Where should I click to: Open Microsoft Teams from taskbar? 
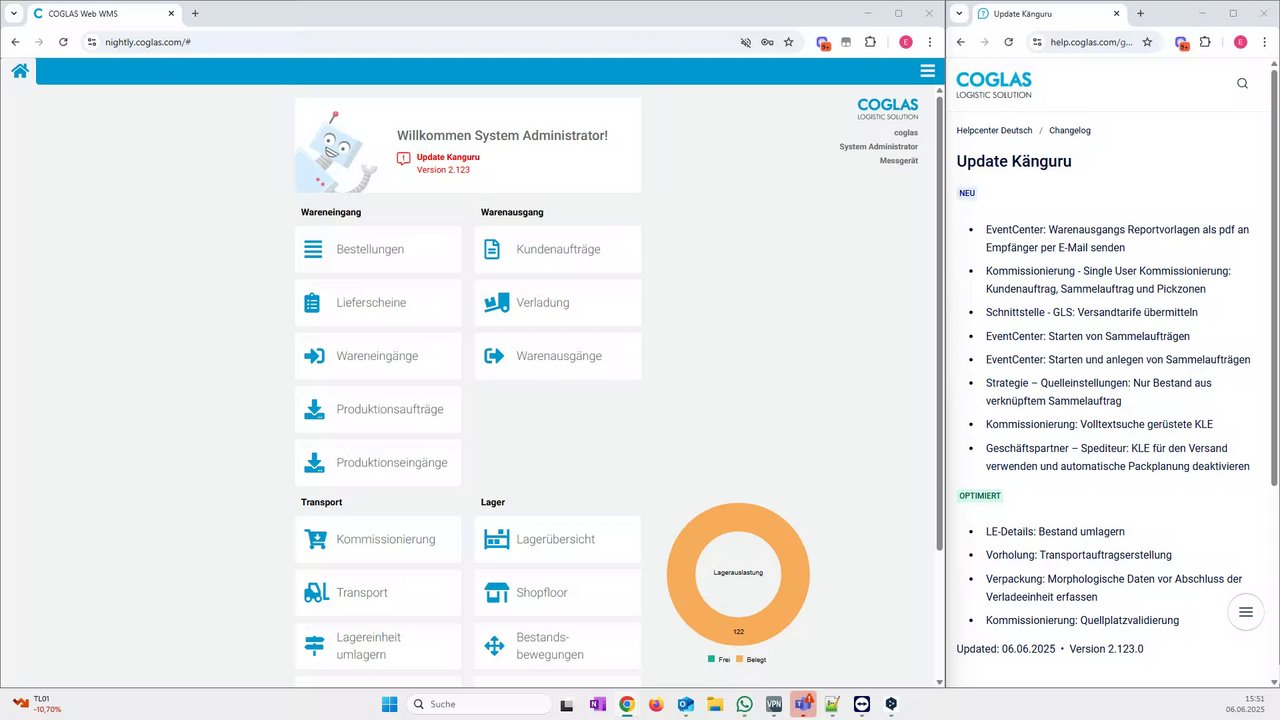803,704
